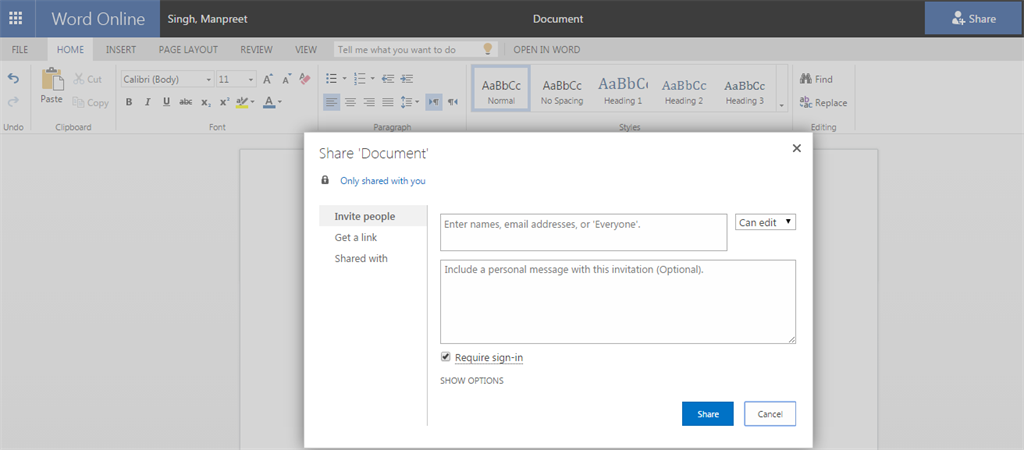The height and width of the screenshot is (450, 1024).
Task: Click the Find binoculars icon
Action: 806,79
